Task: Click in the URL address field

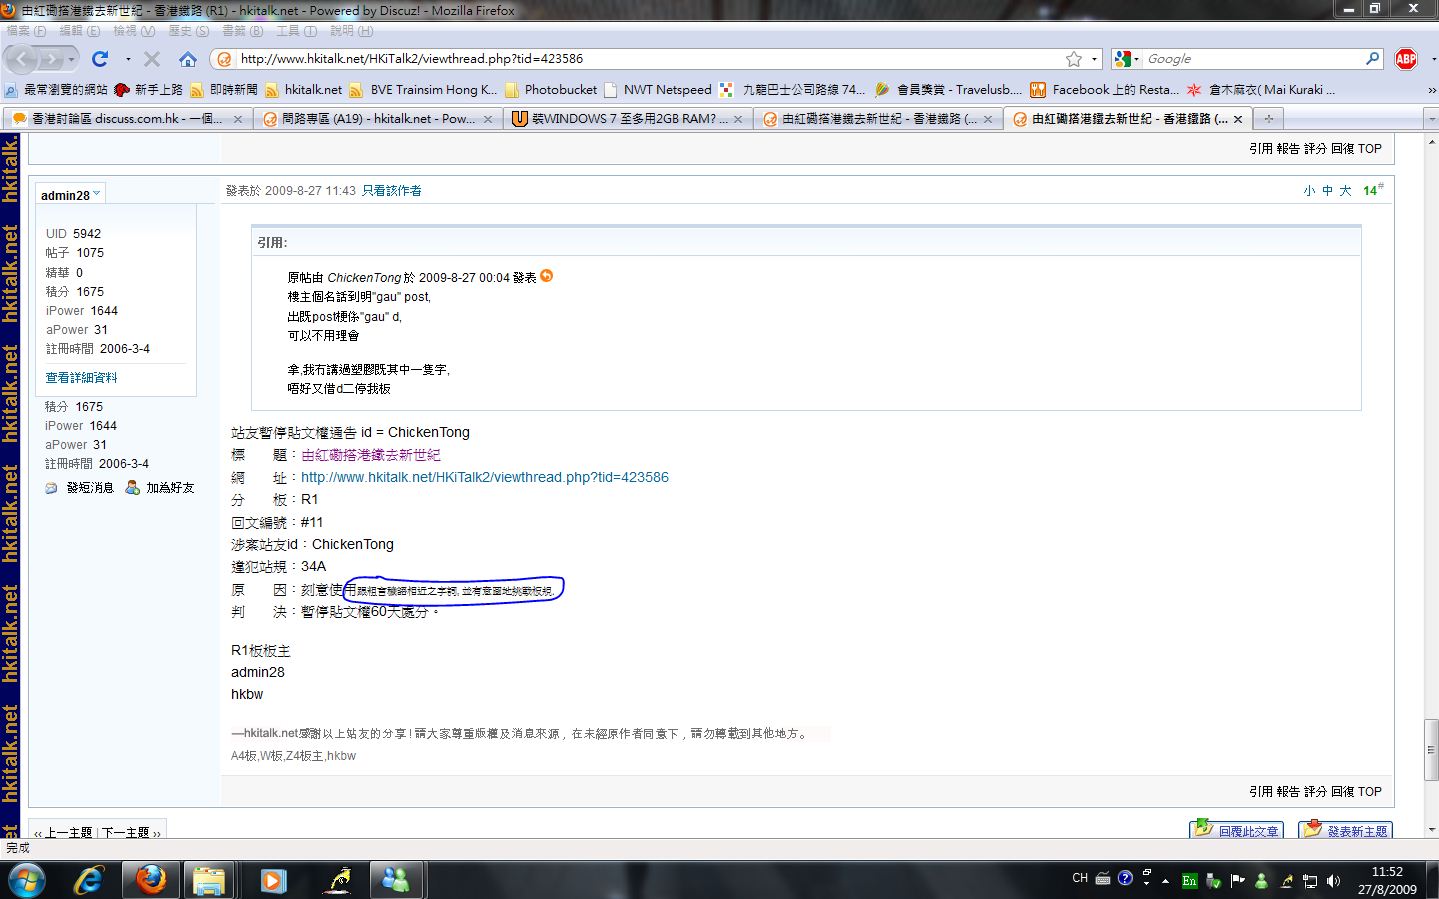Action: click(x=640, y=59)
